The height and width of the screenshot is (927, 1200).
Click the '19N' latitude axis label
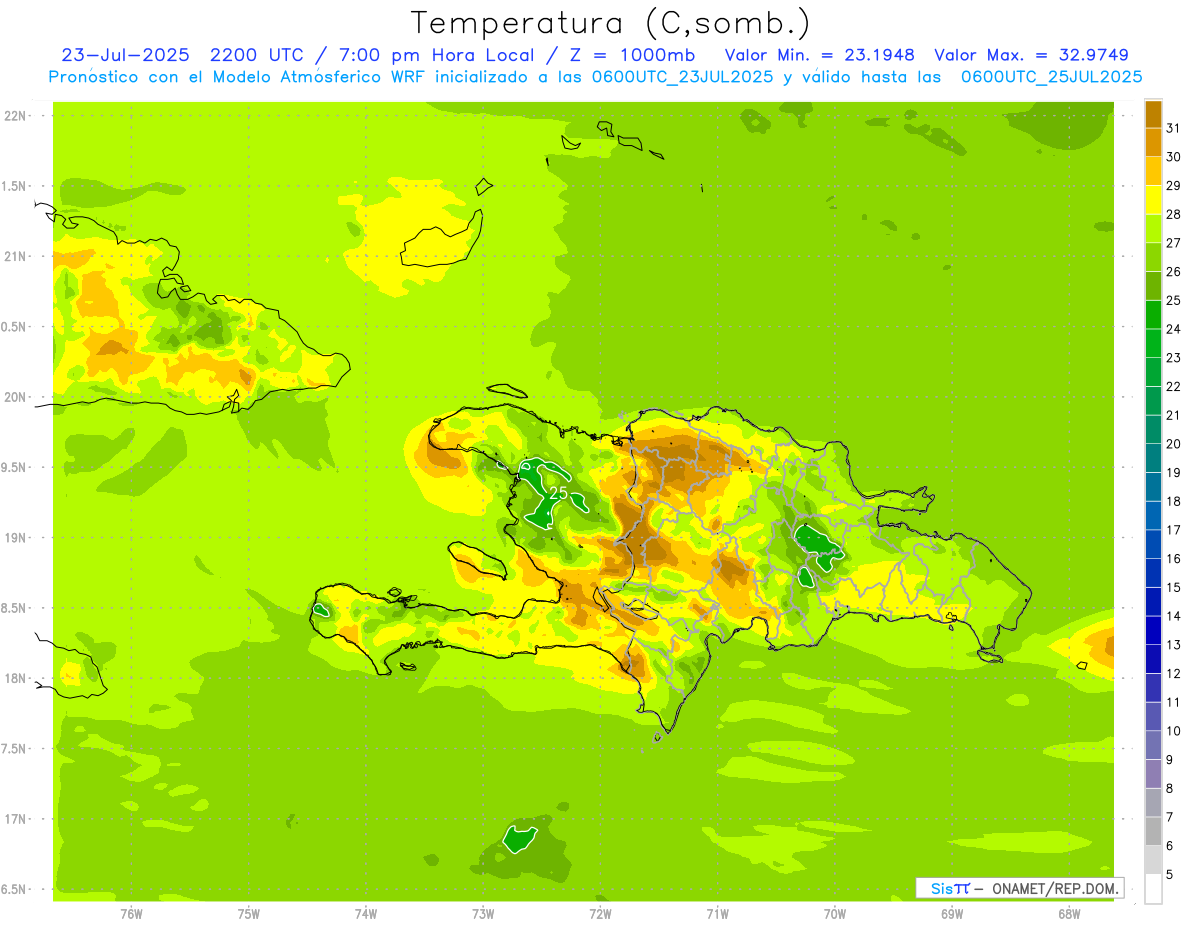pos(15,537)
